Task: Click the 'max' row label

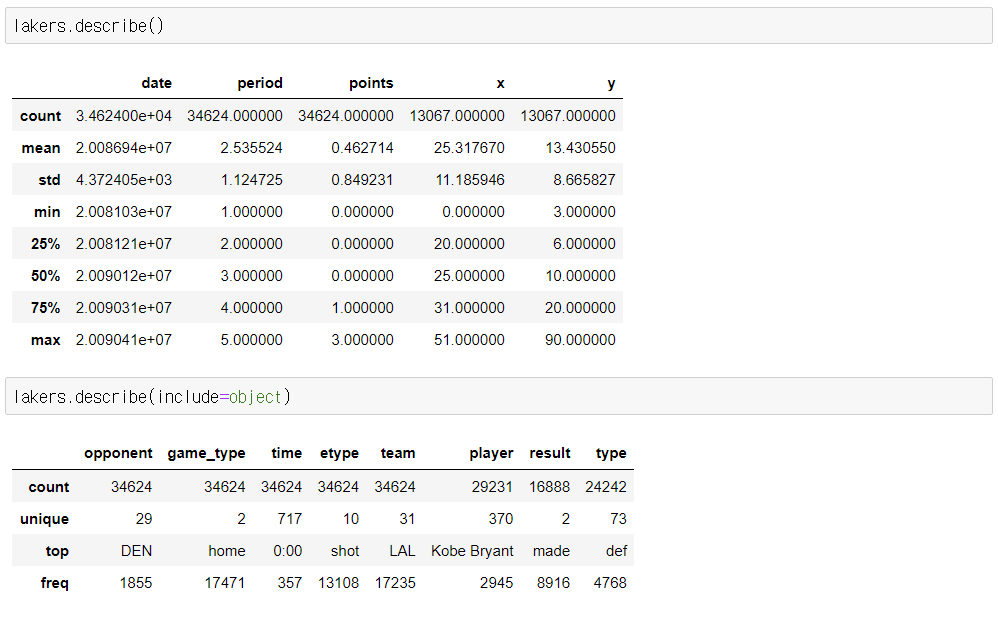Action: click(45, 340)
